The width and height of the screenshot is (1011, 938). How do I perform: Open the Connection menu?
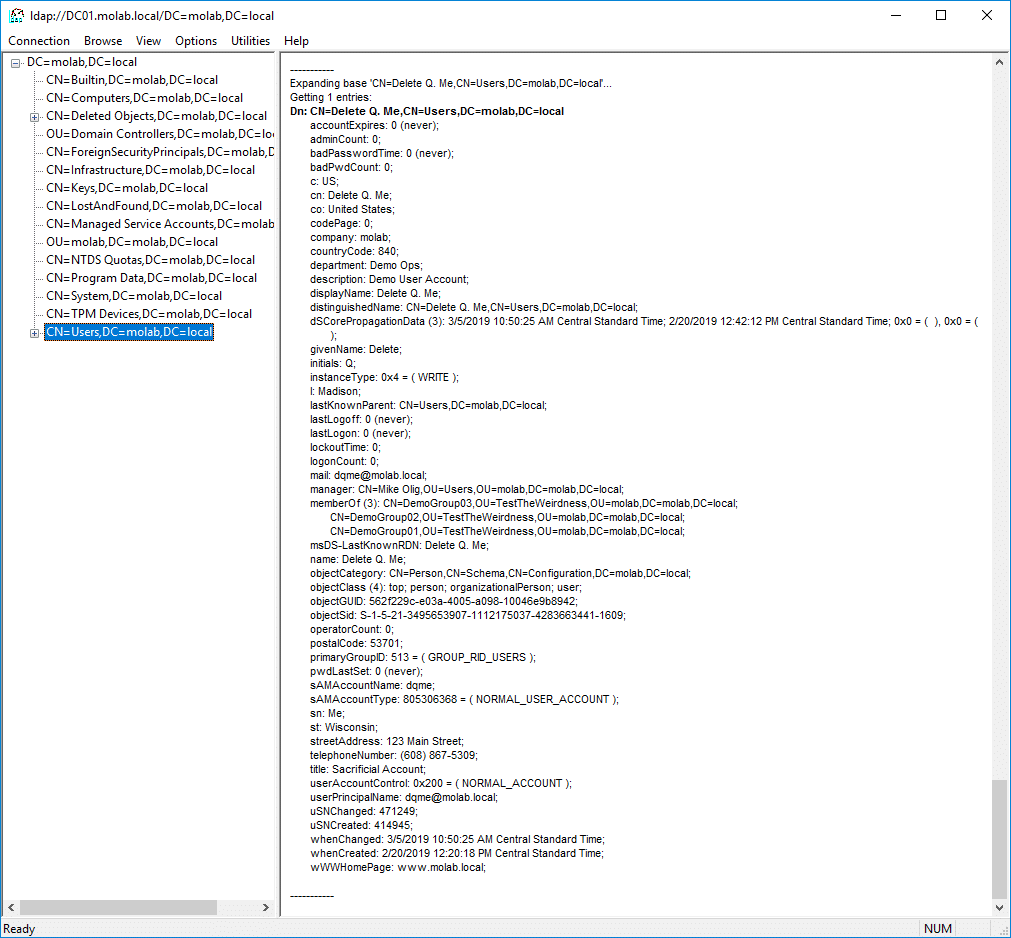[x=39, y=41]
